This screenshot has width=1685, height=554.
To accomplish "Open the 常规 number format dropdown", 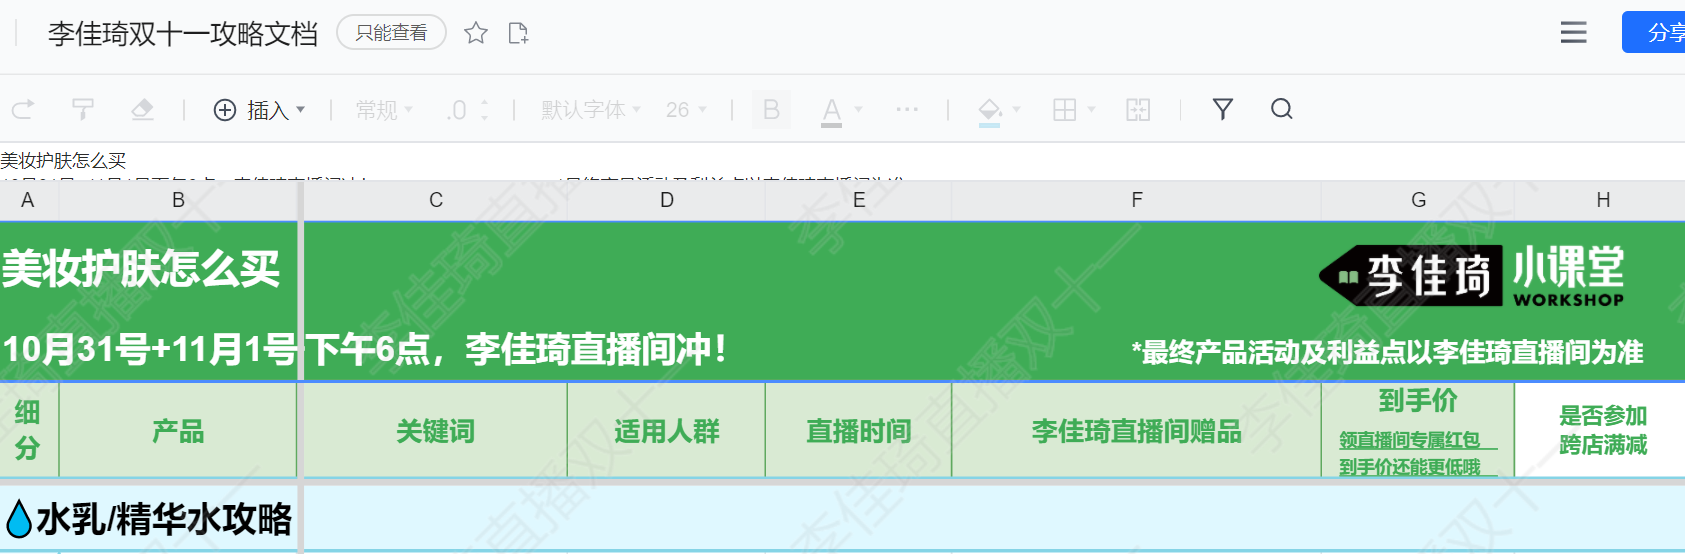I will point(384,110).
